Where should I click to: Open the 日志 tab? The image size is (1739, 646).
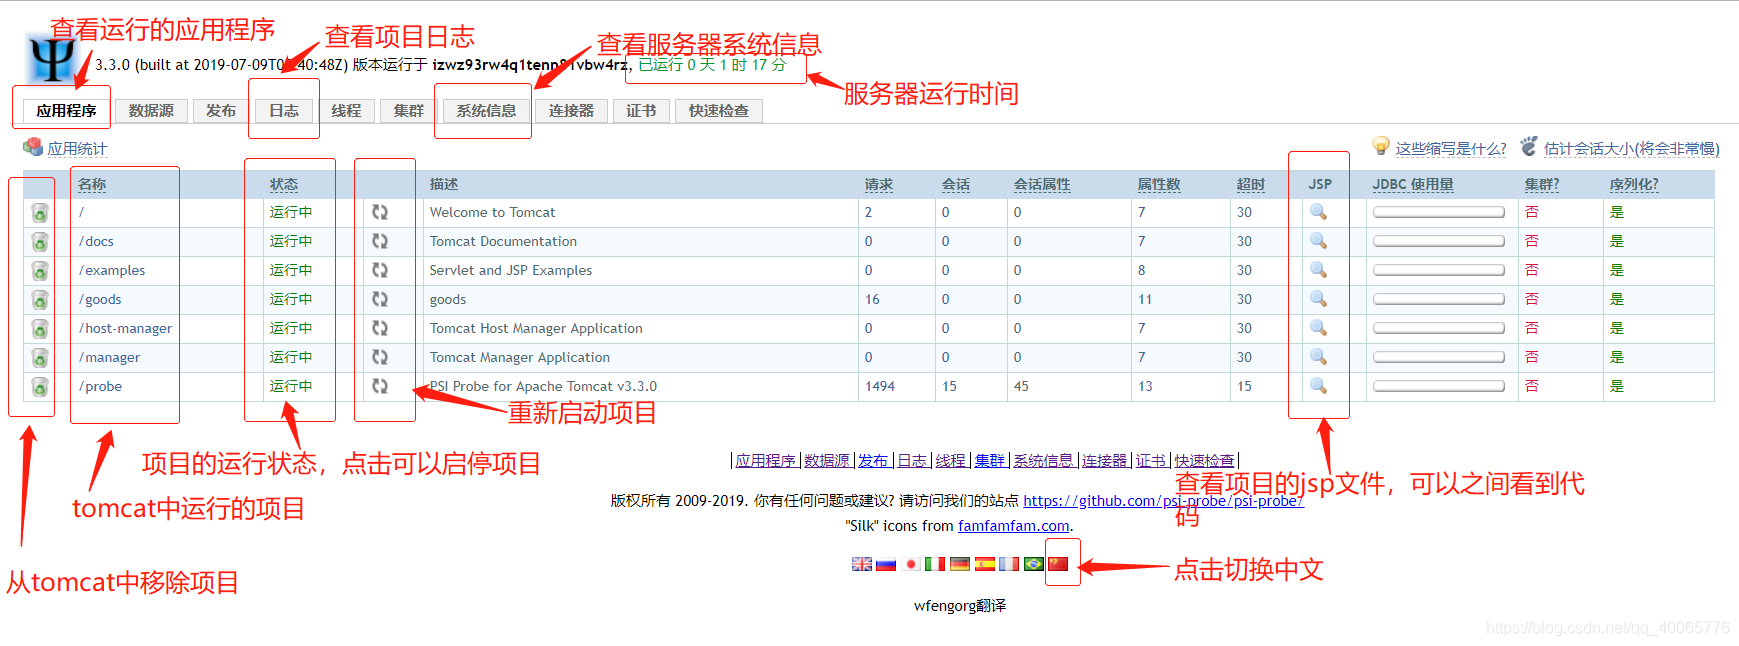(x=284, y=110)
